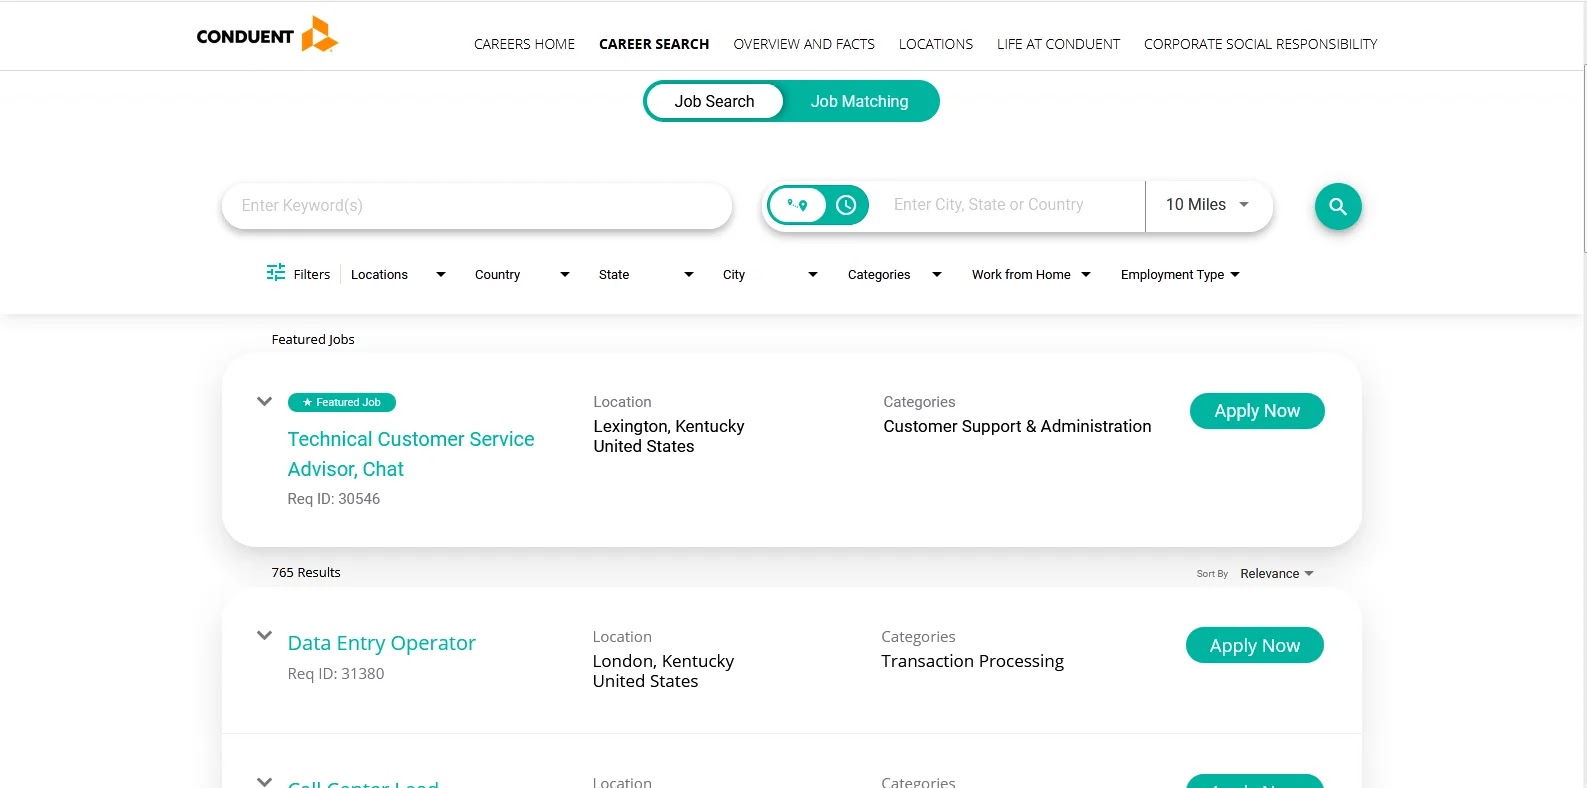Open Life at Conduent page
Image resolution: width=1587 pixels, height=788 pixels.
point(1058,44)
